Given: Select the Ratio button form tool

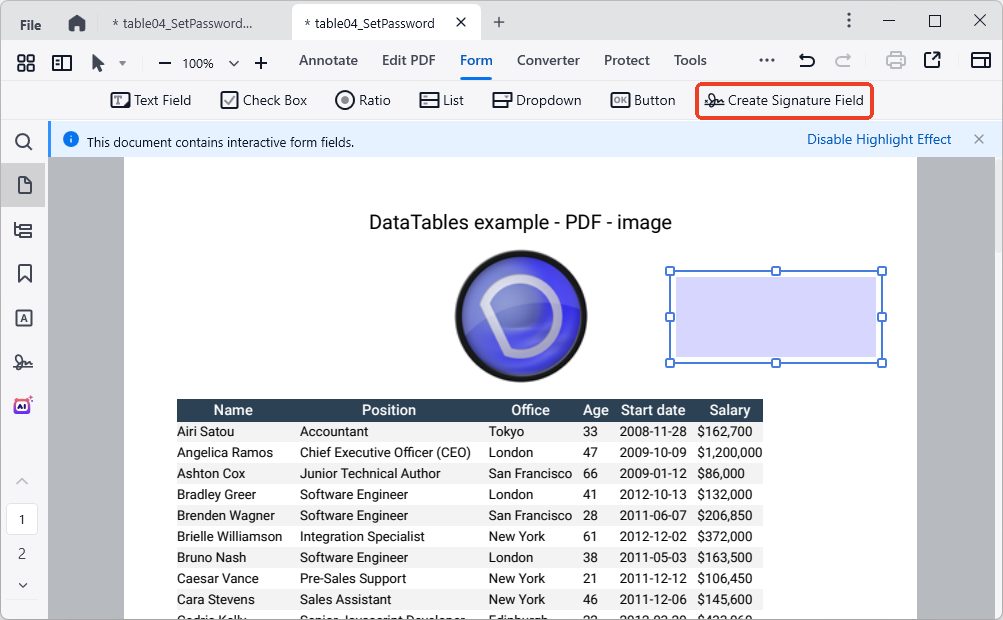Looking at the screenshot, I should 362,100.
